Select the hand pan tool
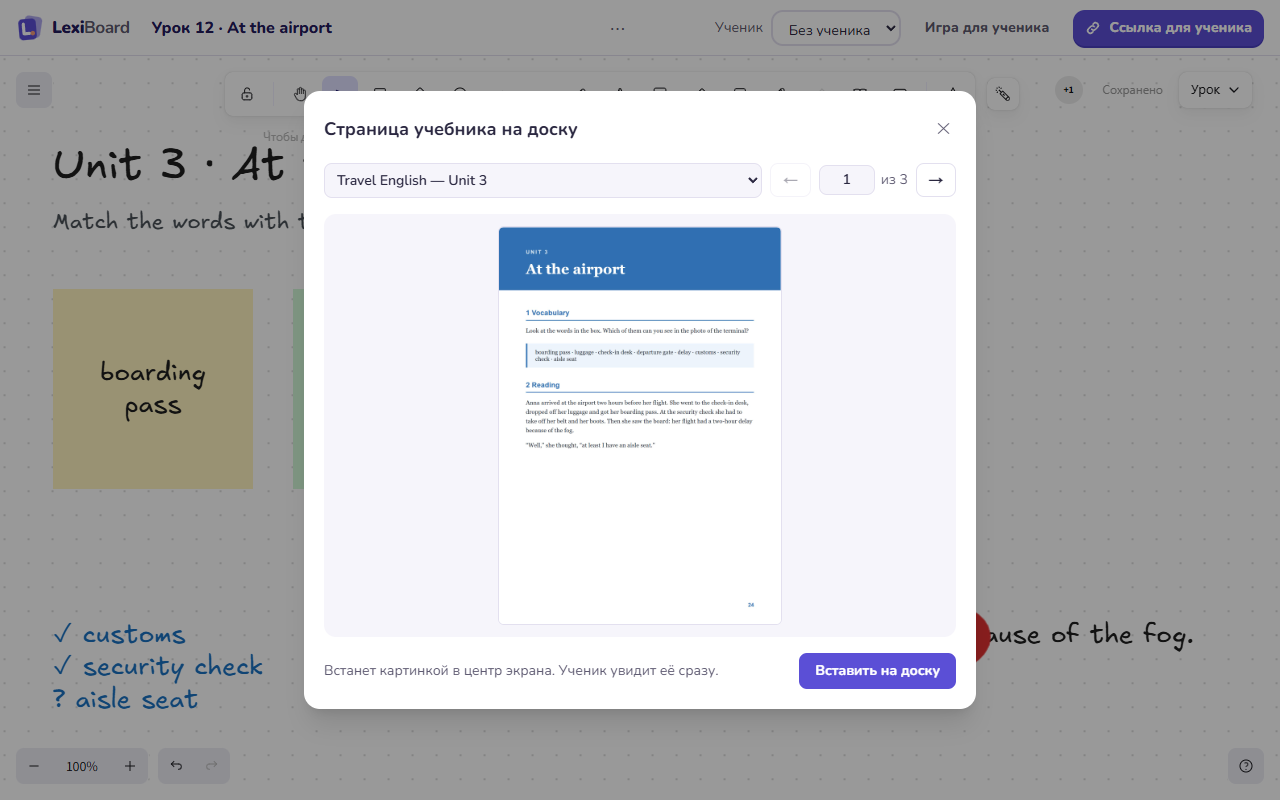 pos(300,94)
